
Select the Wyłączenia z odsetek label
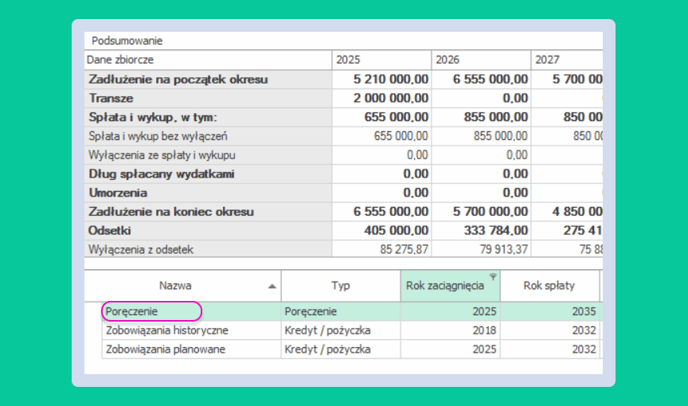(x=141, y=249)
